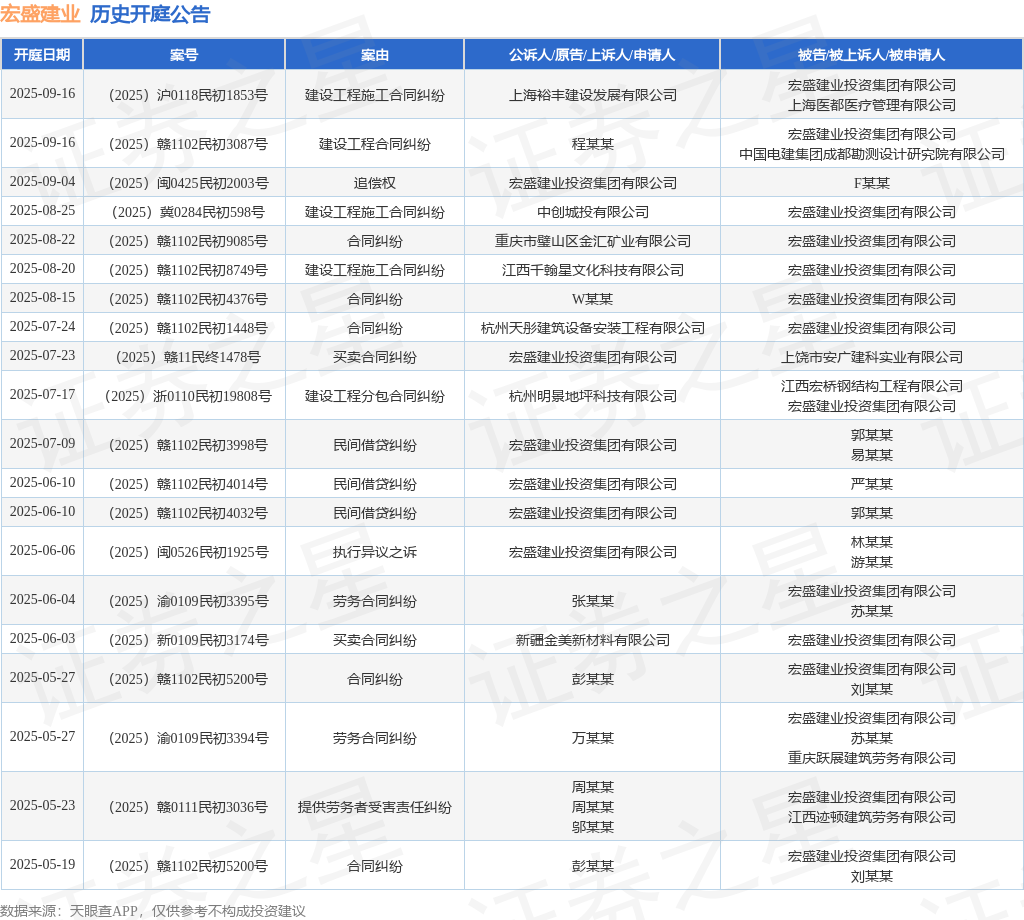Screen dimensions: 1024x920
Task: Click defendant 易某某
Action: point(871,455)
